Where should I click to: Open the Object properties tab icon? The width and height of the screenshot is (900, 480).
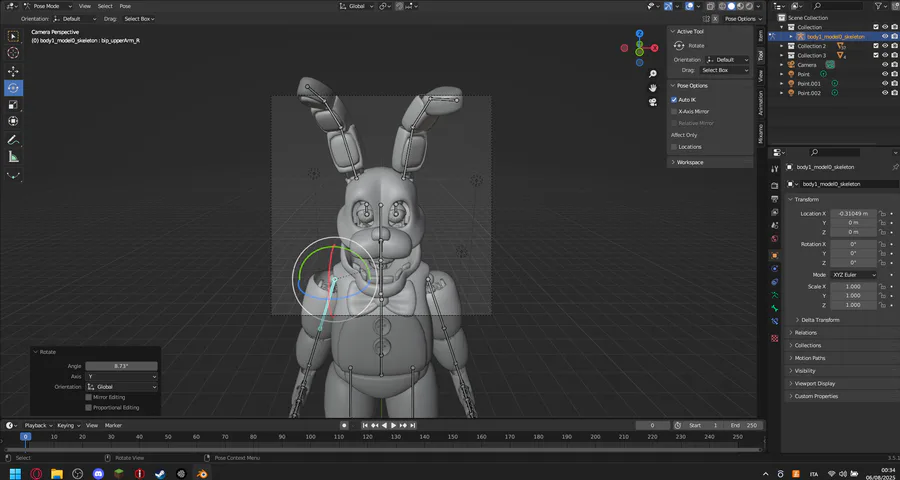tap(774, 255)
